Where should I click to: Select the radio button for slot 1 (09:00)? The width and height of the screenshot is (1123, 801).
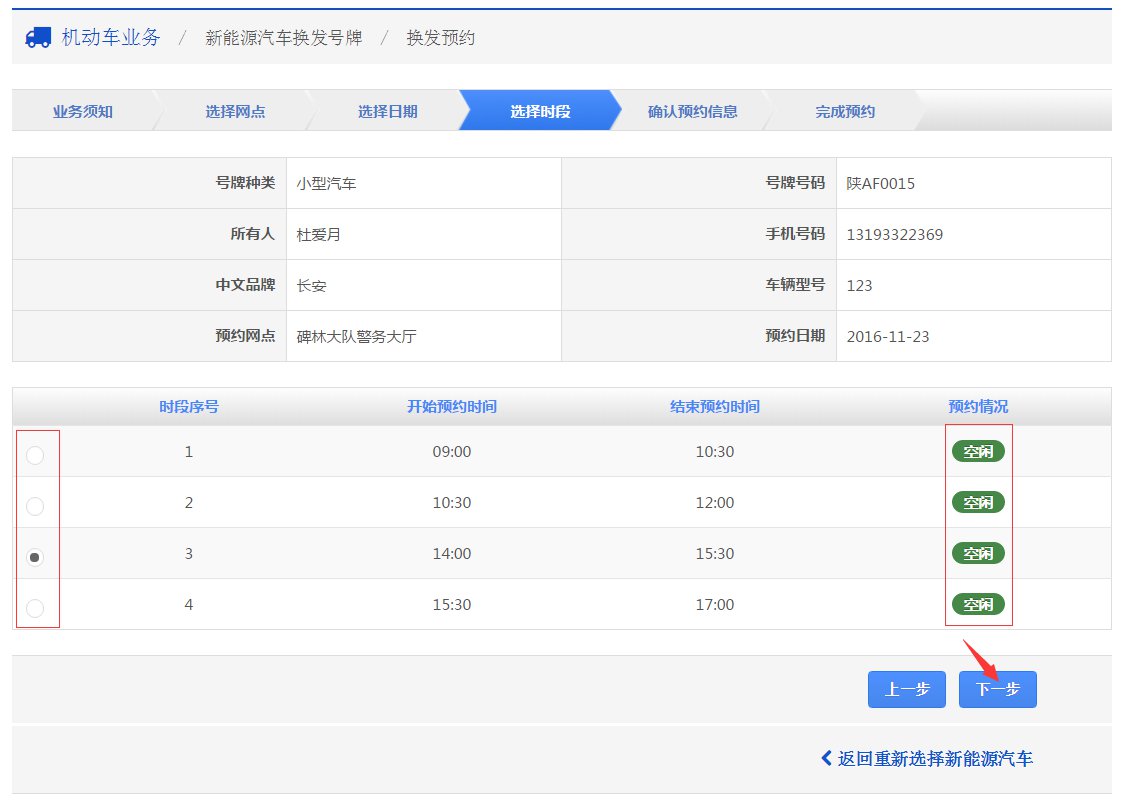(35, 455)
